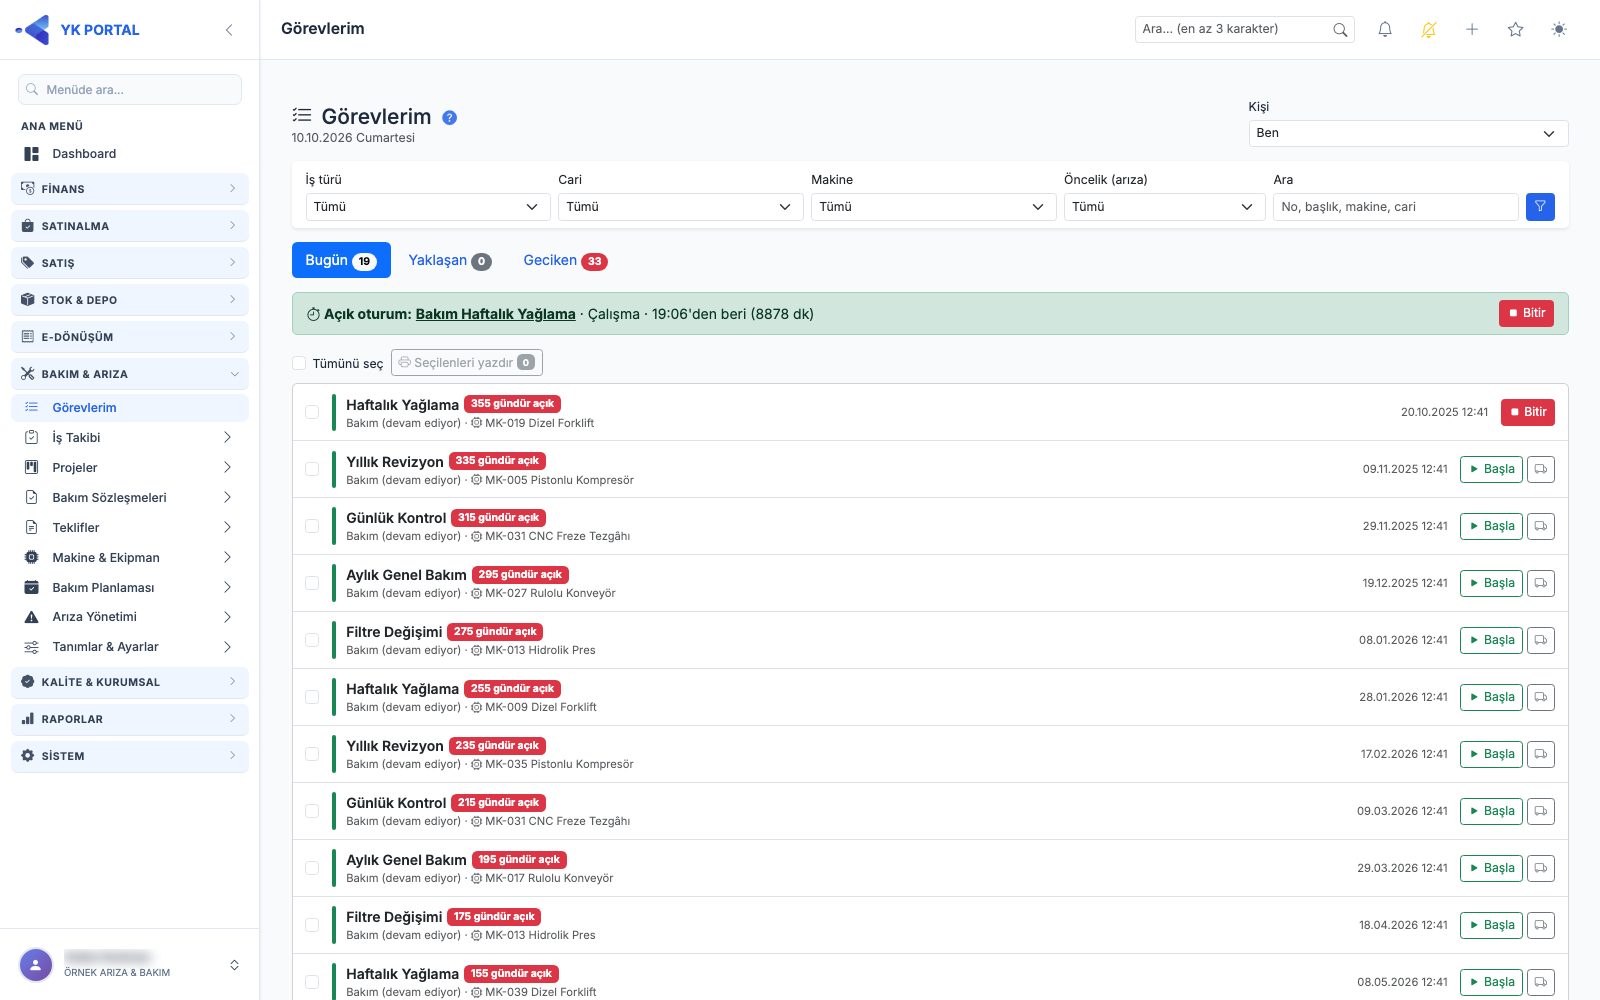Click the plus icon in header

tap(1472, 30)
